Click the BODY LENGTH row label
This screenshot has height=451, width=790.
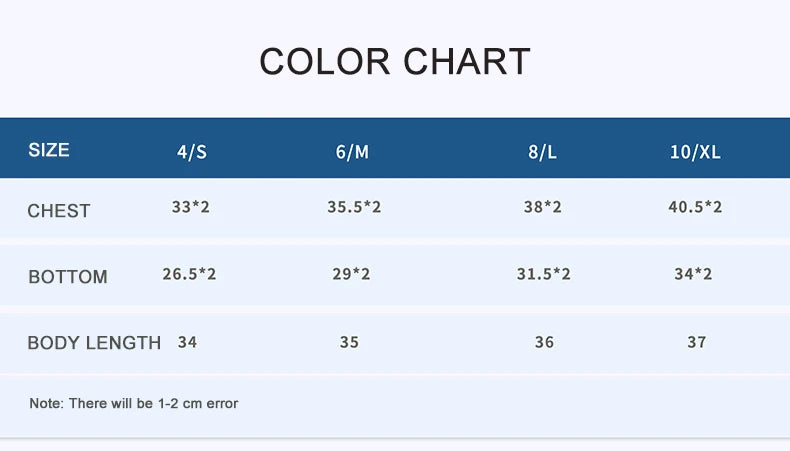tap(94, 343)
